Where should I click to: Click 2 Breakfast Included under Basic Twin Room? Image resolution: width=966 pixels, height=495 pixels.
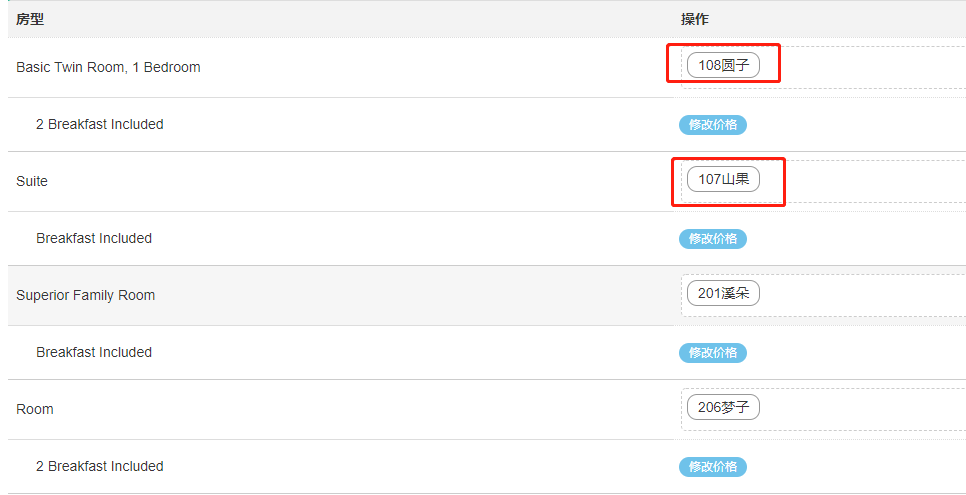click(x=99, y=125)
